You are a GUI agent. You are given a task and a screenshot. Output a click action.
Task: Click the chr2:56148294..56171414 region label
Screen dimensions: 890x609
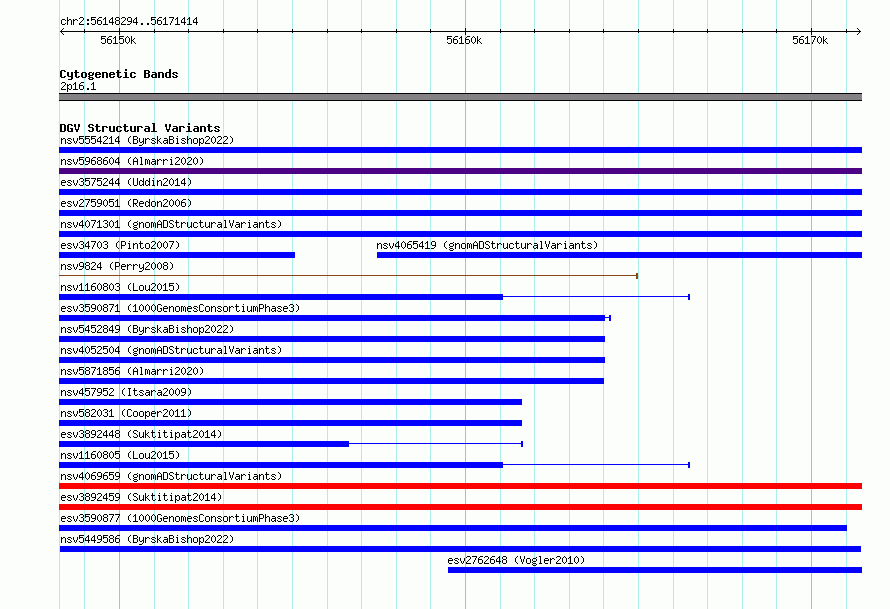click(x=129, y=21)
